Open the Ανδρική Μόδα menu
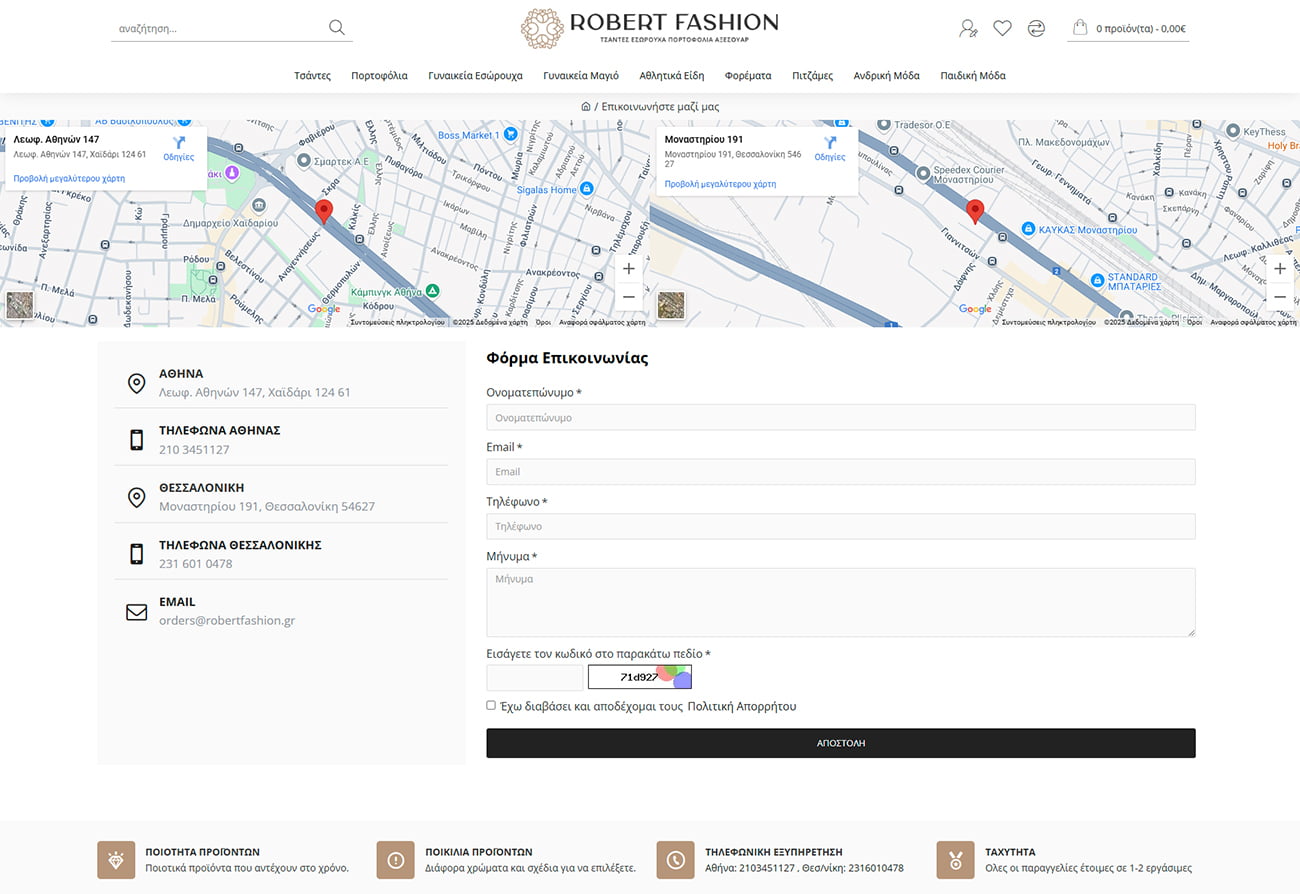Screen dimensions: 1300x894 (886, 76)
